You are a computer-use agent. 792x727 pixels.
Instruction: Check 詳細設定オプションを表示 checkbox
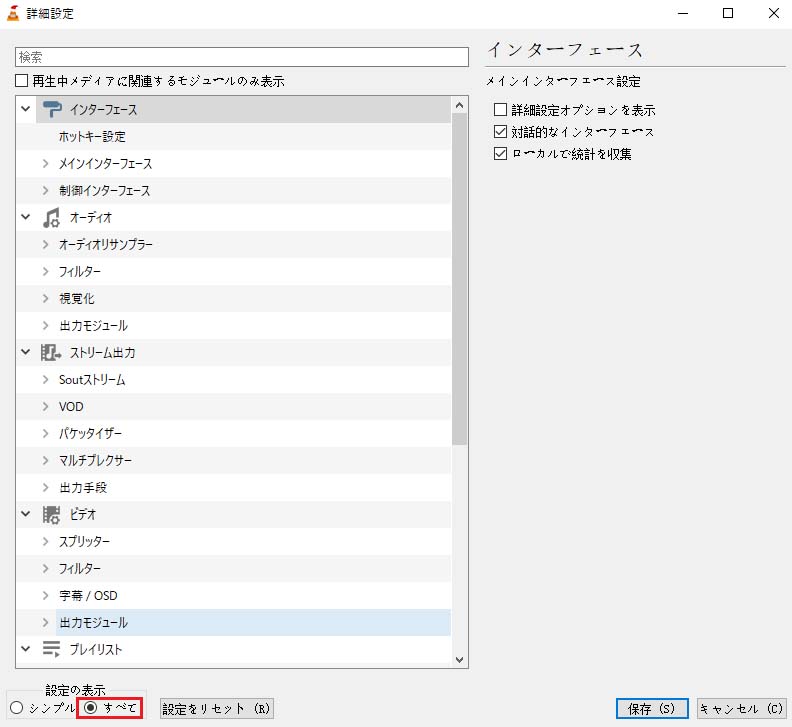[500, 109]
